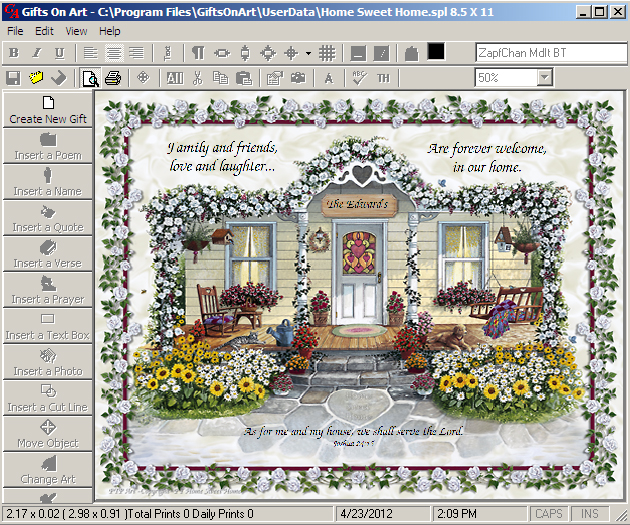Click the Select All icon

click(175, 78)
